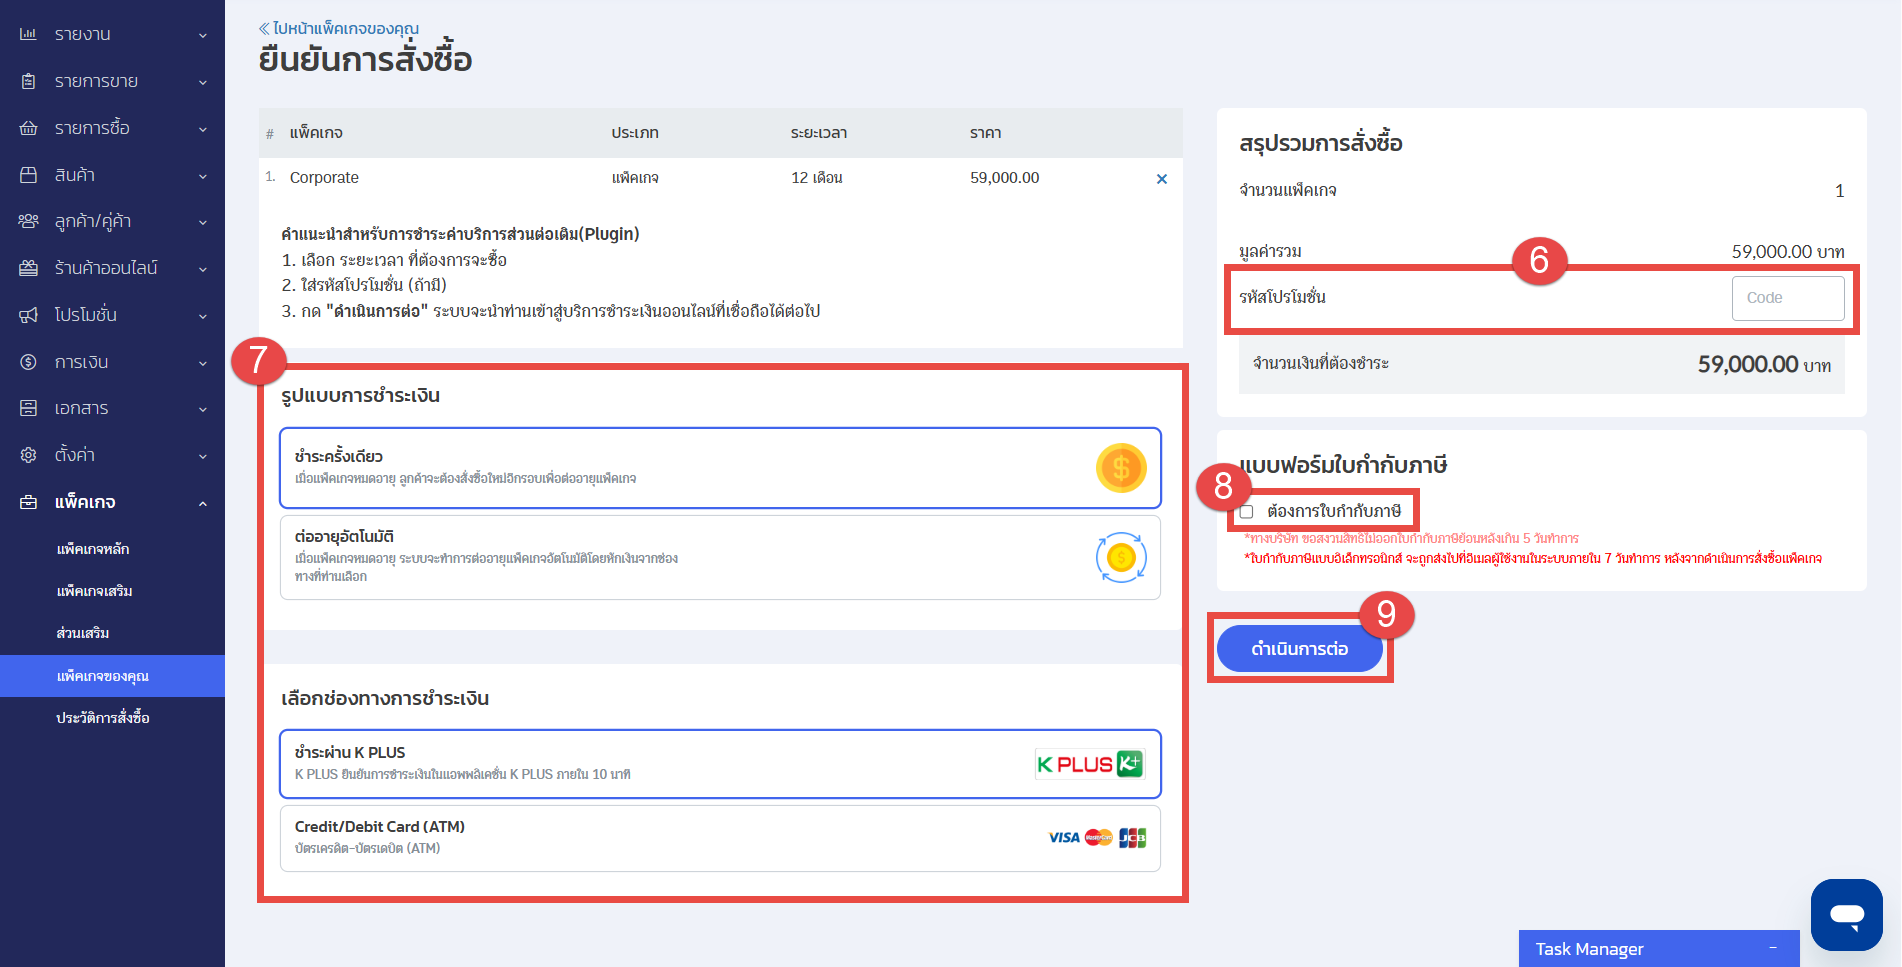1902x967 pixels.
Task: Click the settings gear icon in sidebar
Action: point(28,455)
